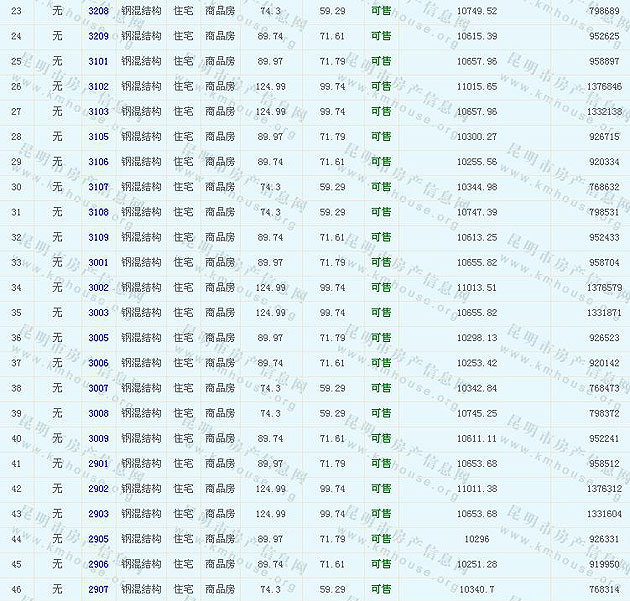Select total price 926331 in row 44
The width and height of the screenshot is (630, 601).
click(603, 539)
